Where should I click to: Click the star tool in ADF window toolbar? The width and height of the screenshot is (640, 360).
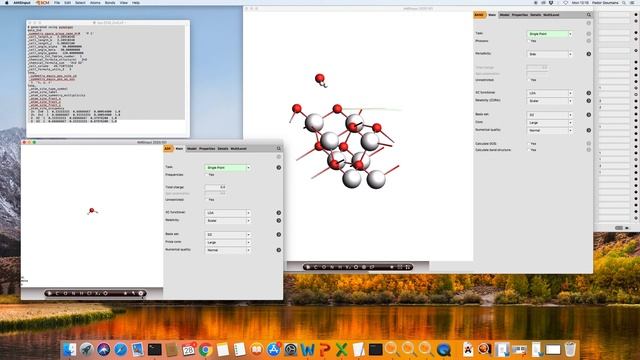[125, 293]
